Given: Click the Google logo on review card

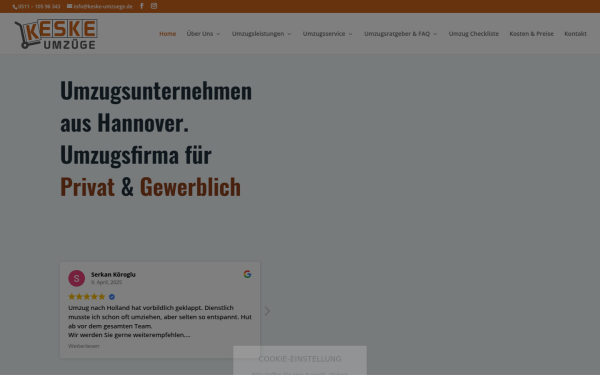Looking at the screenshot, I should (247, 274).
